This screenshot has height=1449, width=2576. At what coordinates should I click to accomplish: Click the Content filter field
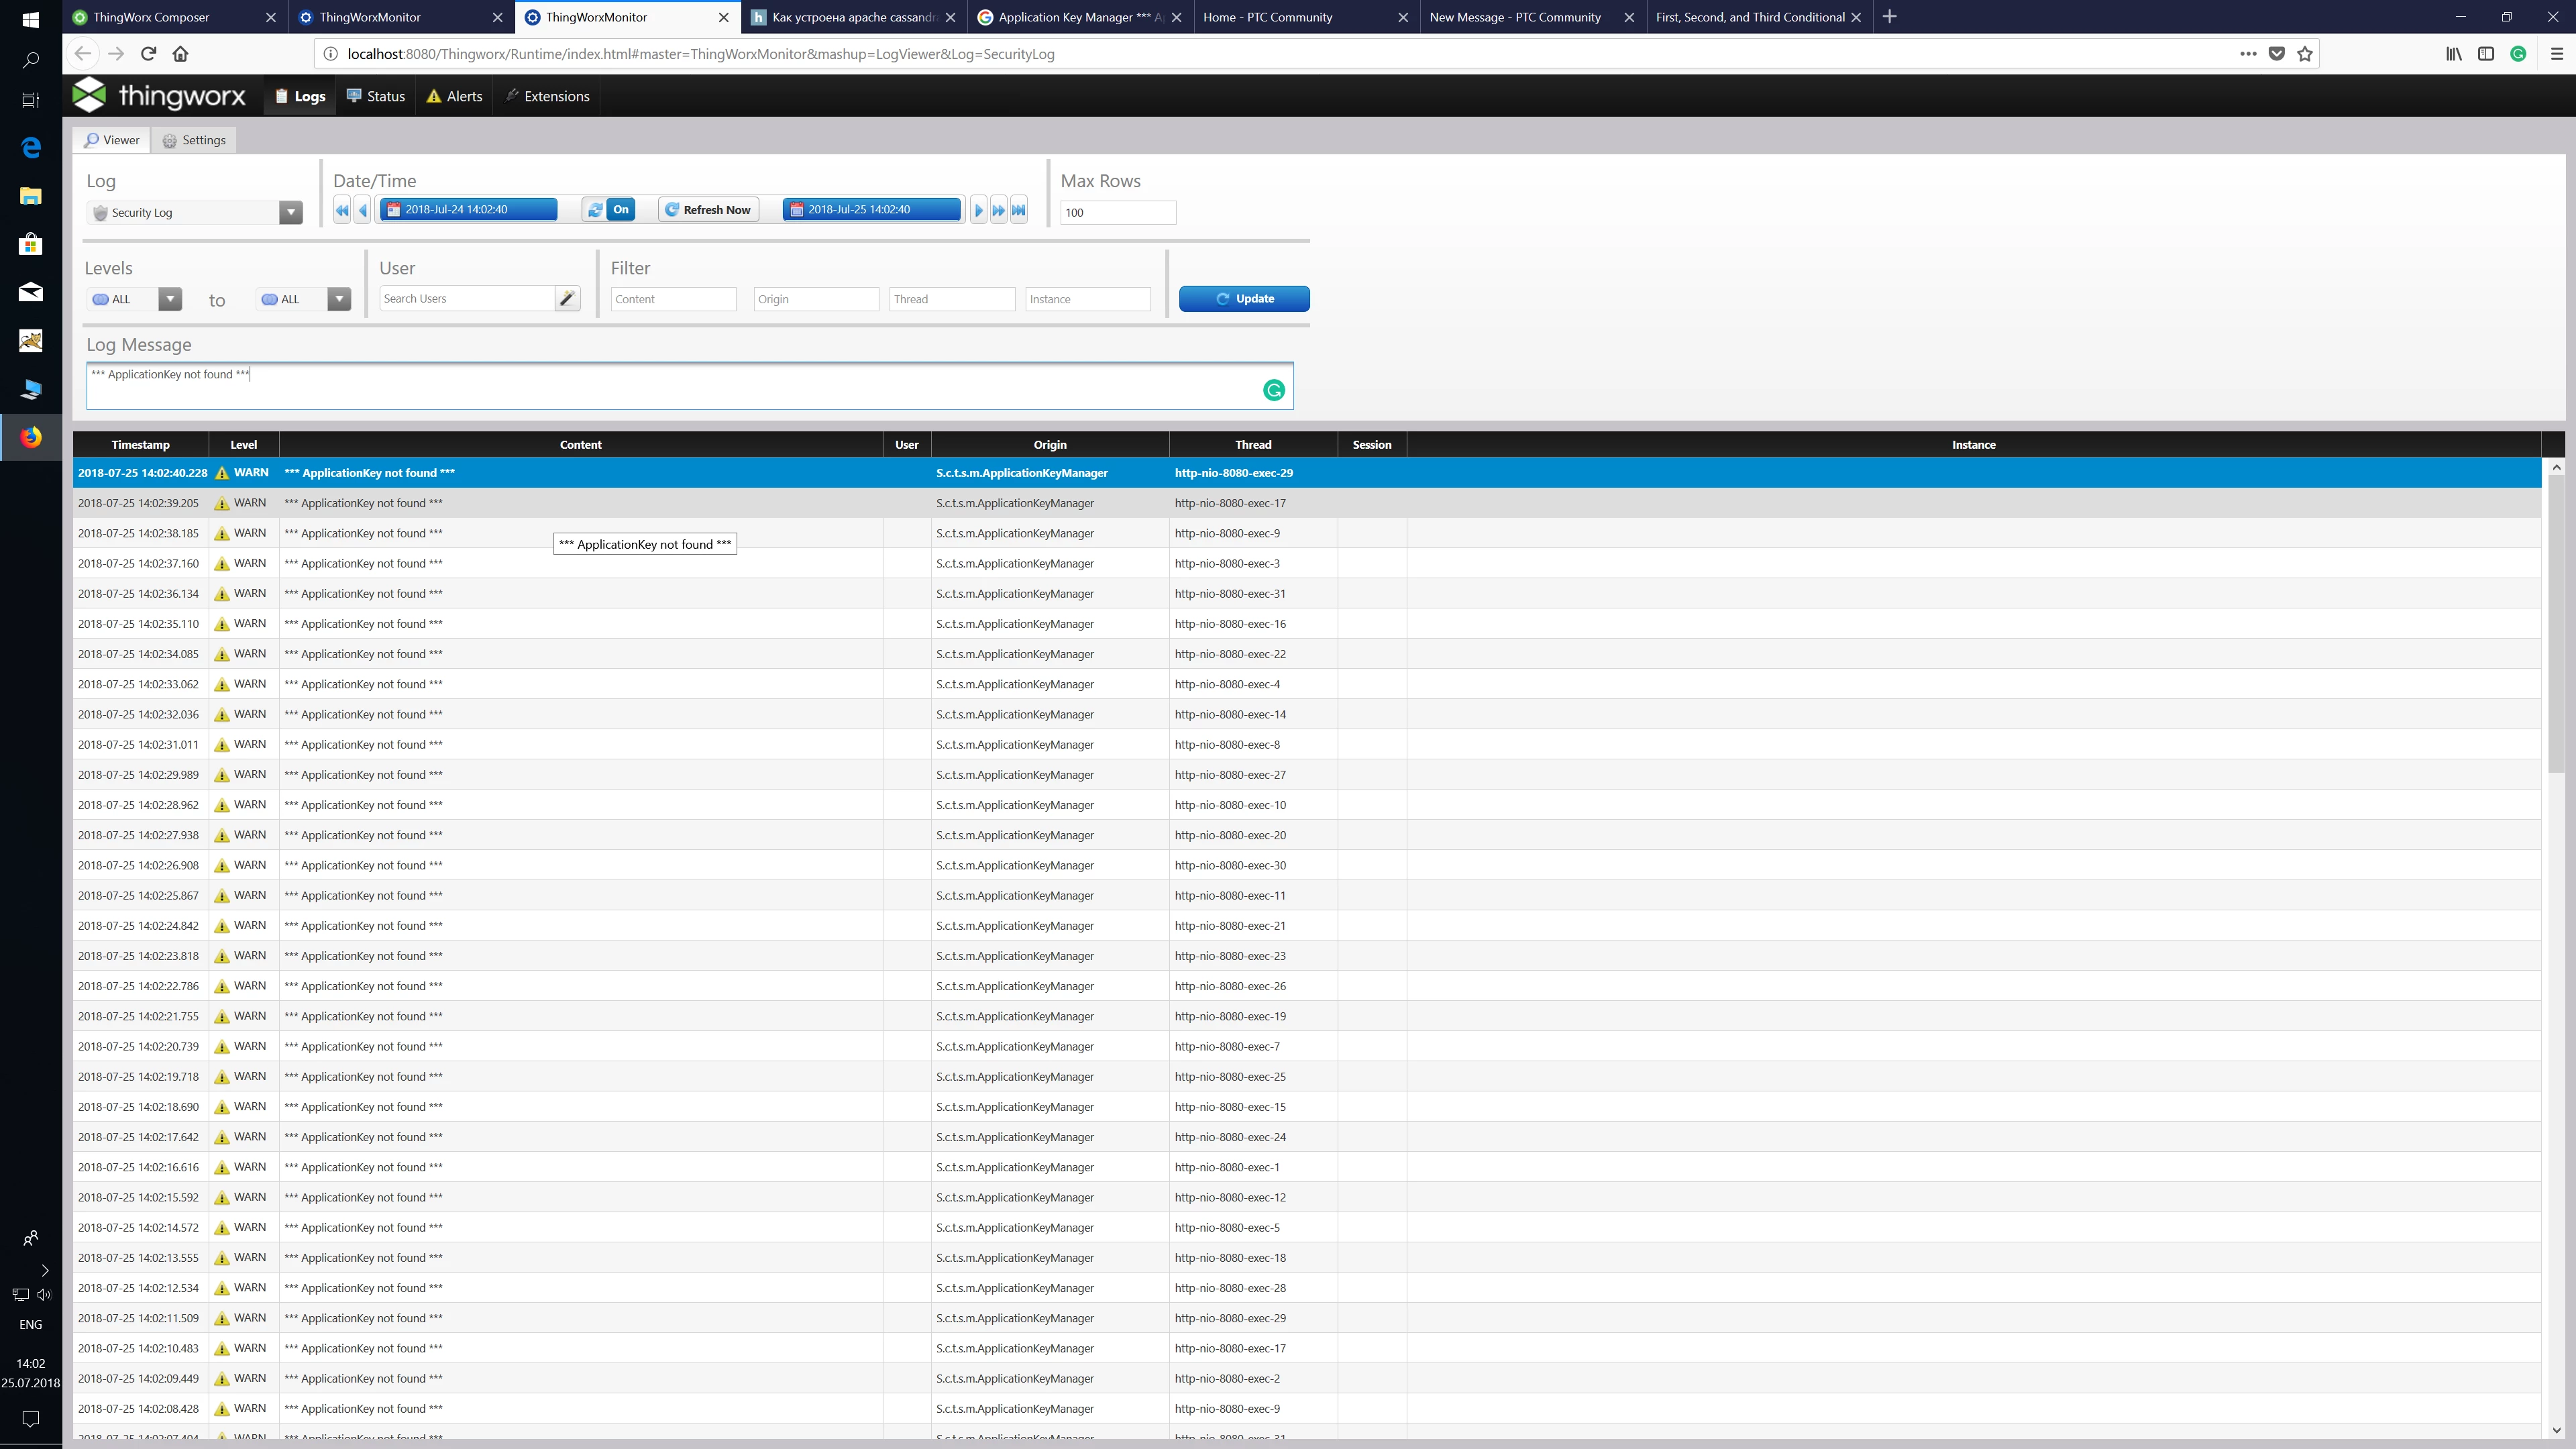coord(673,299)
